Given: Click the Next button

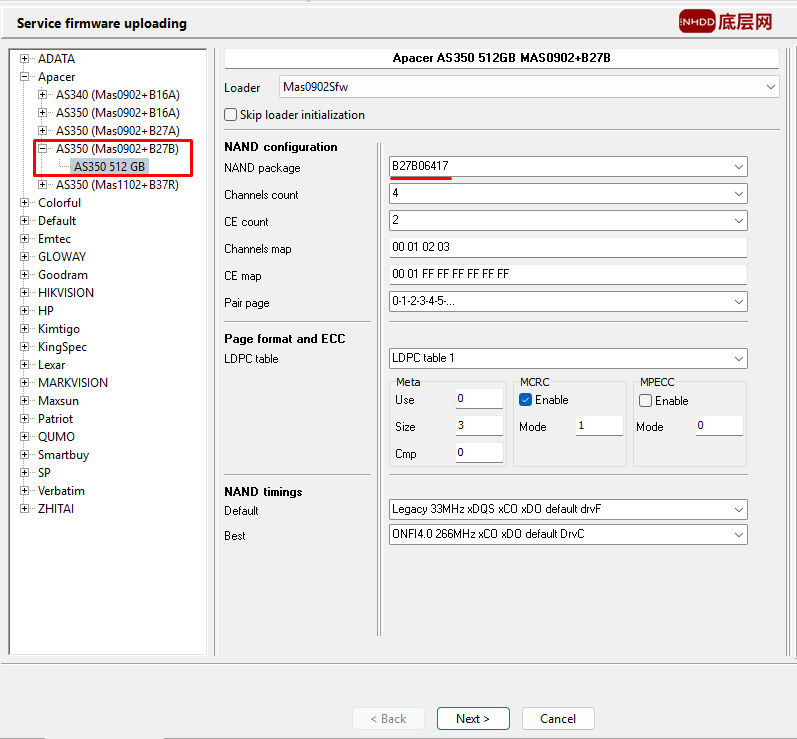Looking at the screenshot, I should tap(473, 718).
